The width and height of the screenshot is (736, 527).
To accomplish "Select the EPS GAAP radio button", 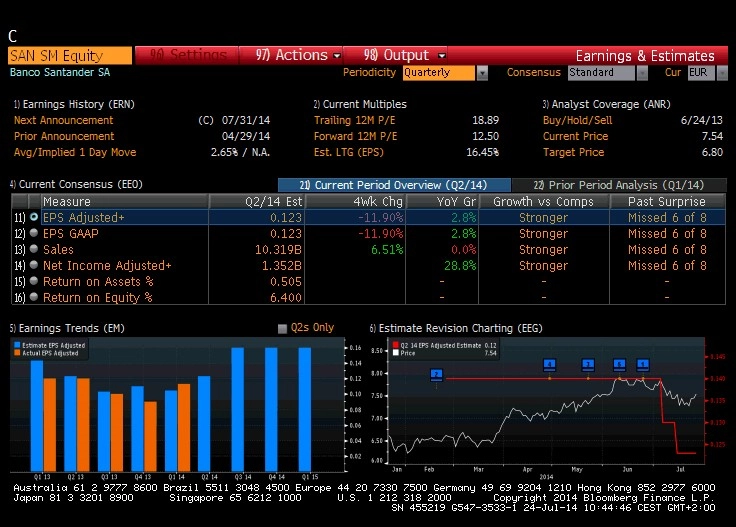I will tap(34, 233).
